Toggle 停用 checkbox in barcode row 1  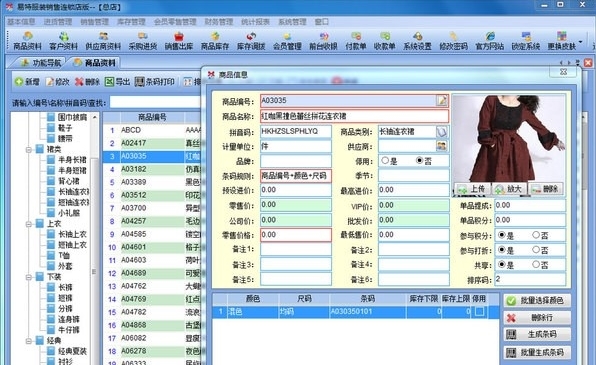click(480, 312)
